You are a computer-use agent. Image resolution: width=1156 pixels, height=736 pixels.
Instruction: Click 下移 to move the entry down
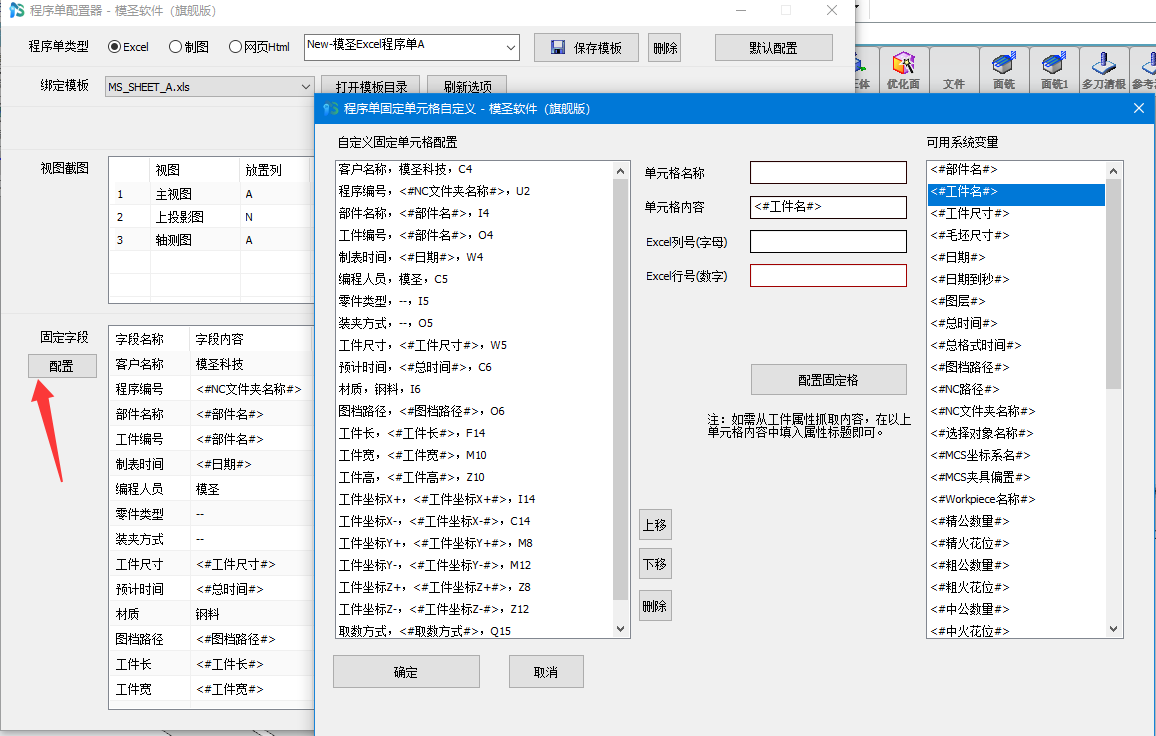[655, 564]
